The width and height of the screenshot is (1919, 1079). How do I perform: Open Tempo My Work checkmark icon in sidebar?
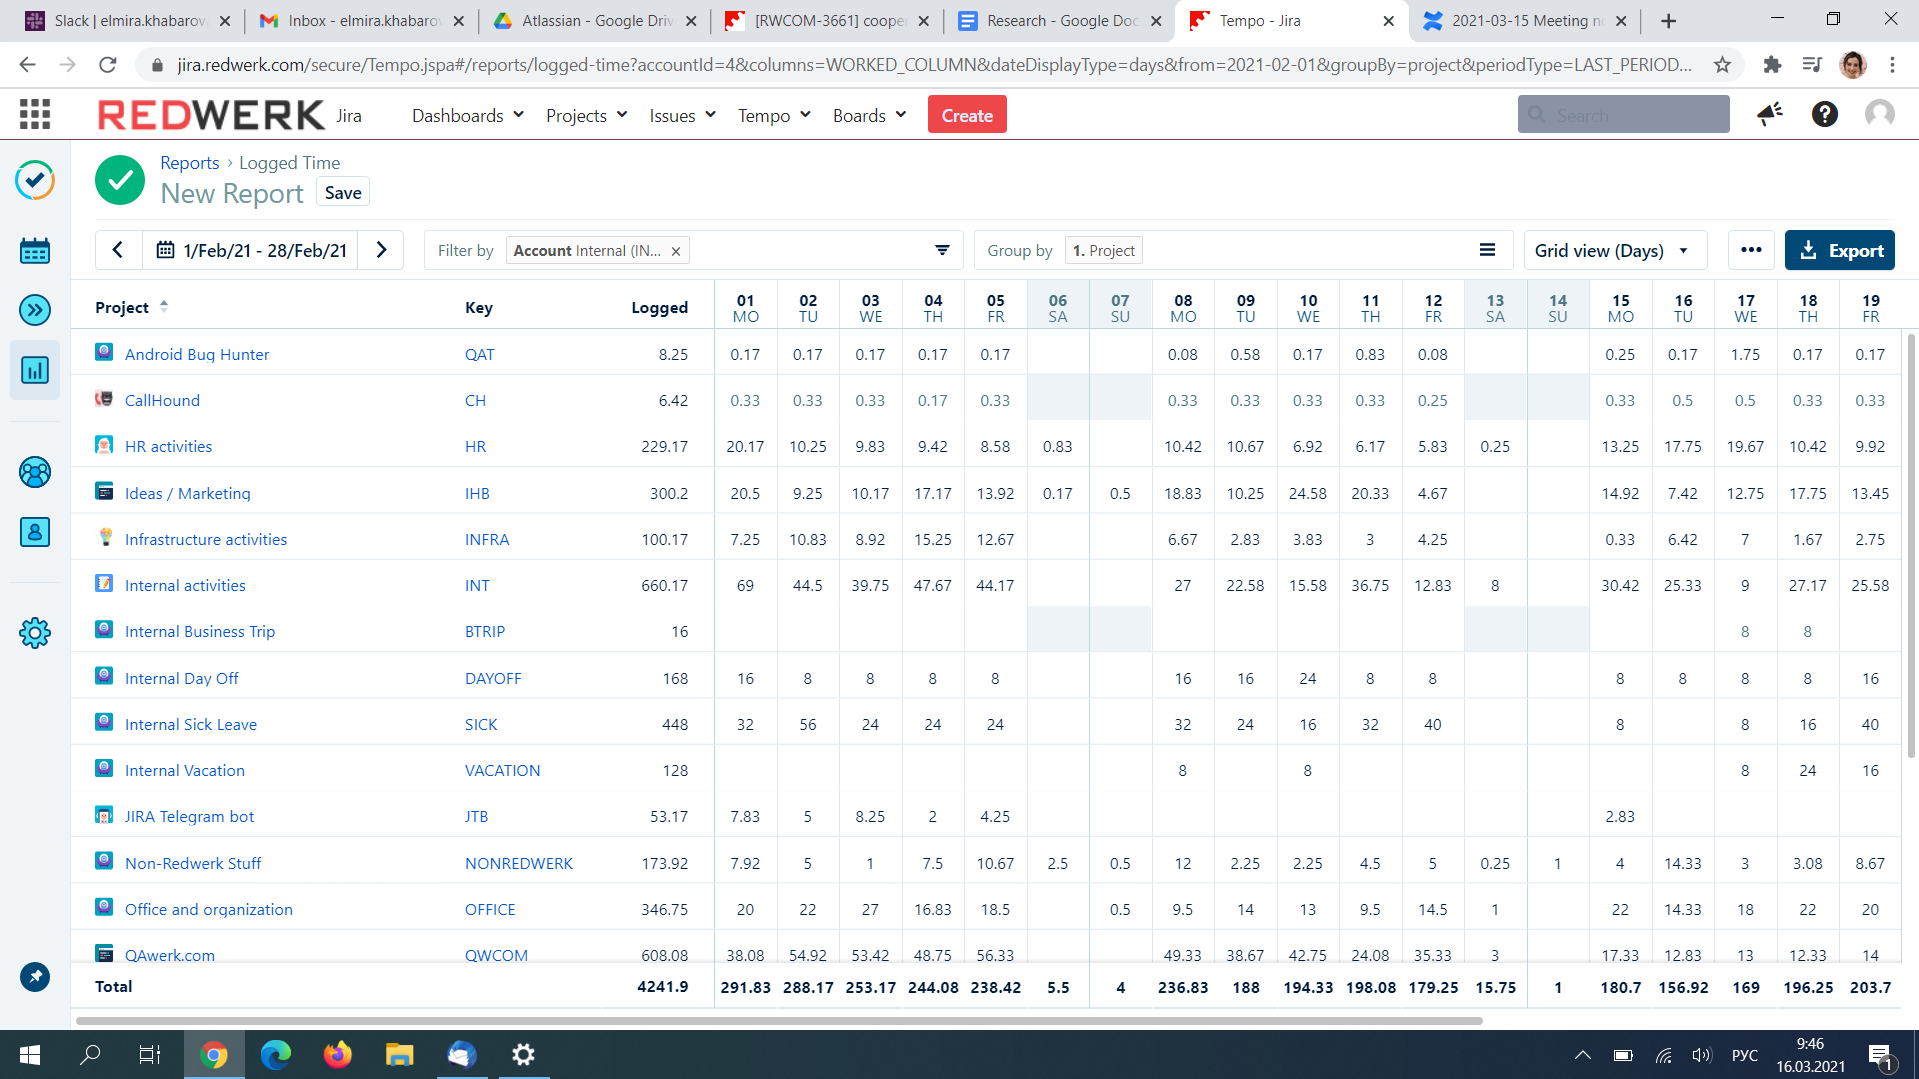(x=35, y=180)
